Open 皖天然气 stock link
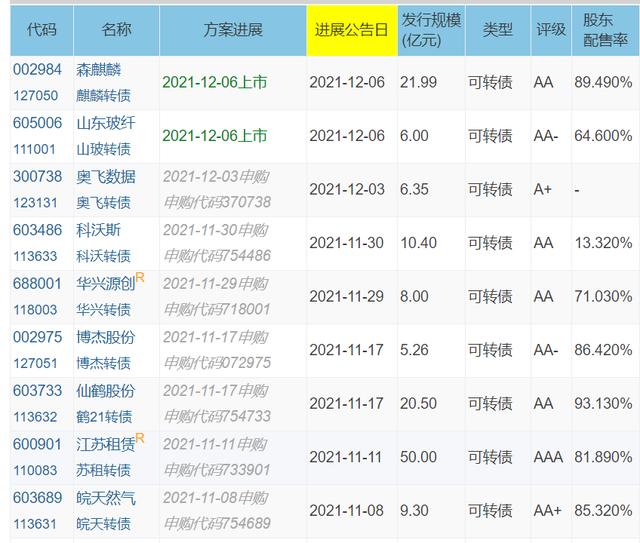The height and width of the screenshot is (543, 640). pyautogui.click(x=106, y=497)
